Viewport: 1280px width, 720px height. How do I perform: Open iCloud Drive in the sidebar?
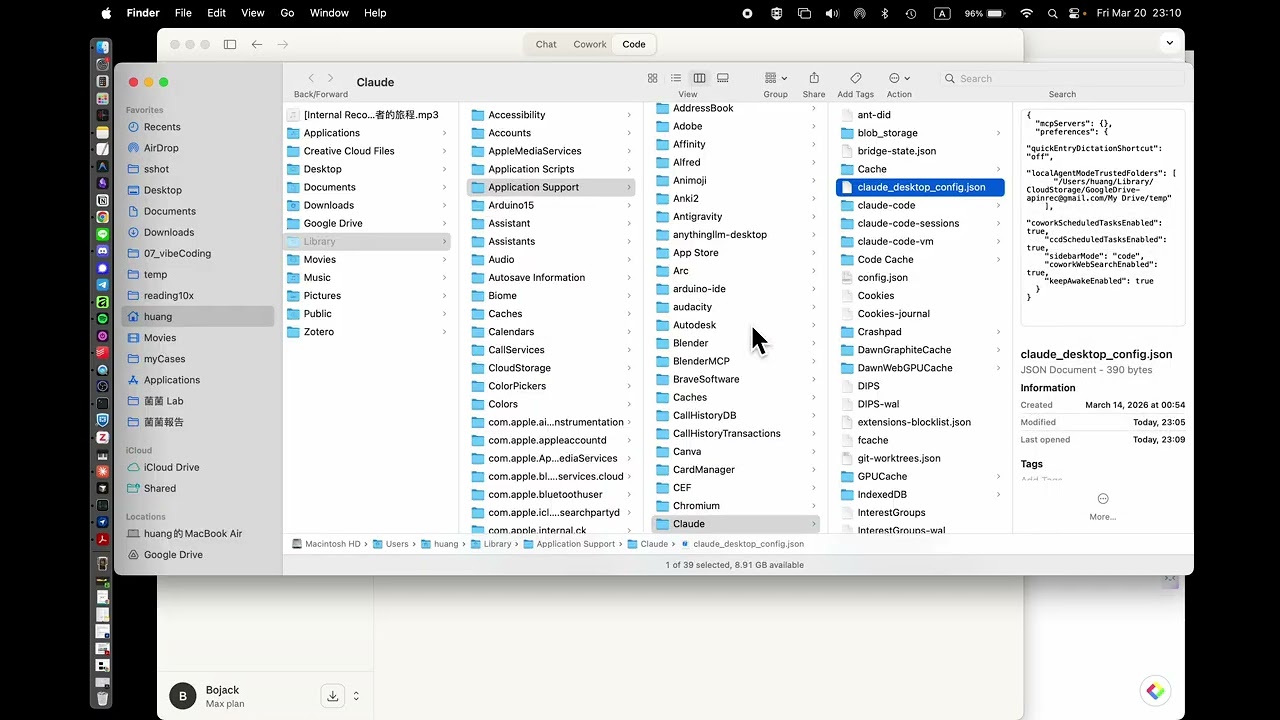click(171, 467)
